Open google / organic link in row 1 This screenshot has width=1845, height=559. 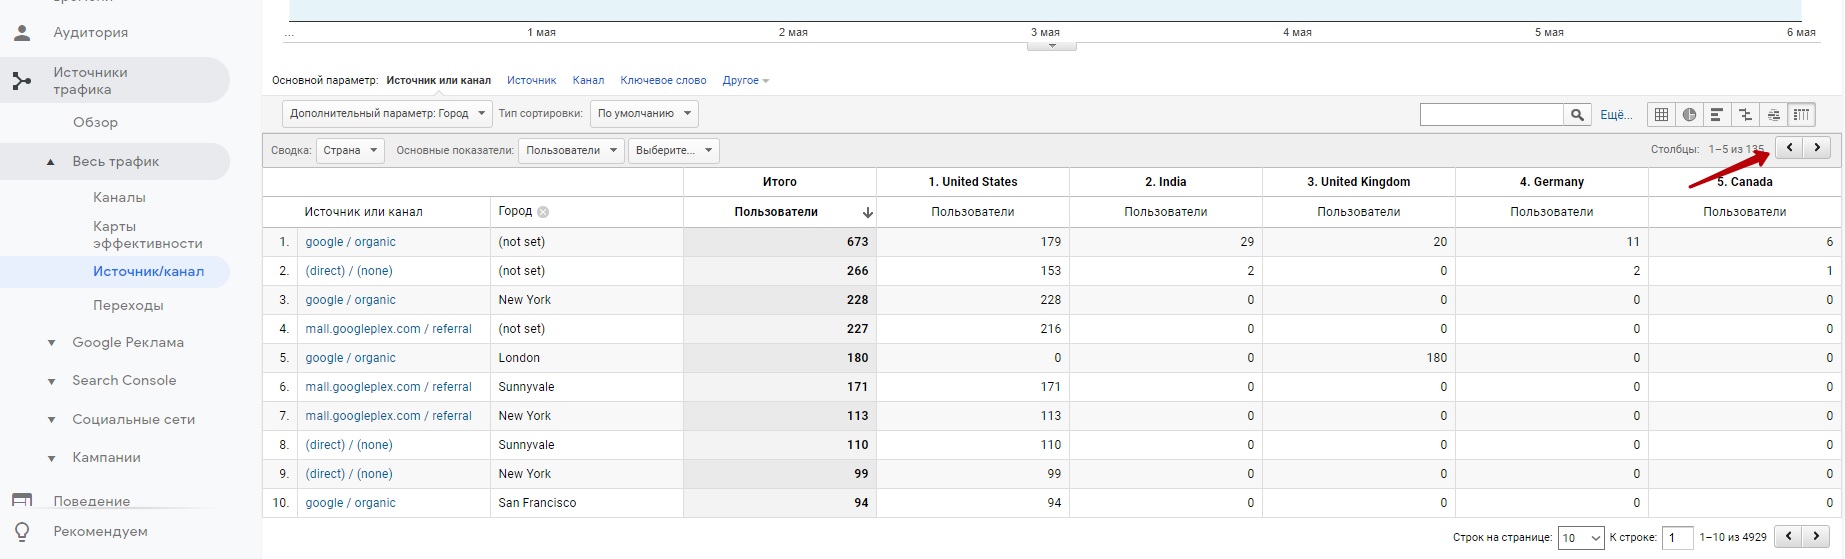click(x=350, y=242)
